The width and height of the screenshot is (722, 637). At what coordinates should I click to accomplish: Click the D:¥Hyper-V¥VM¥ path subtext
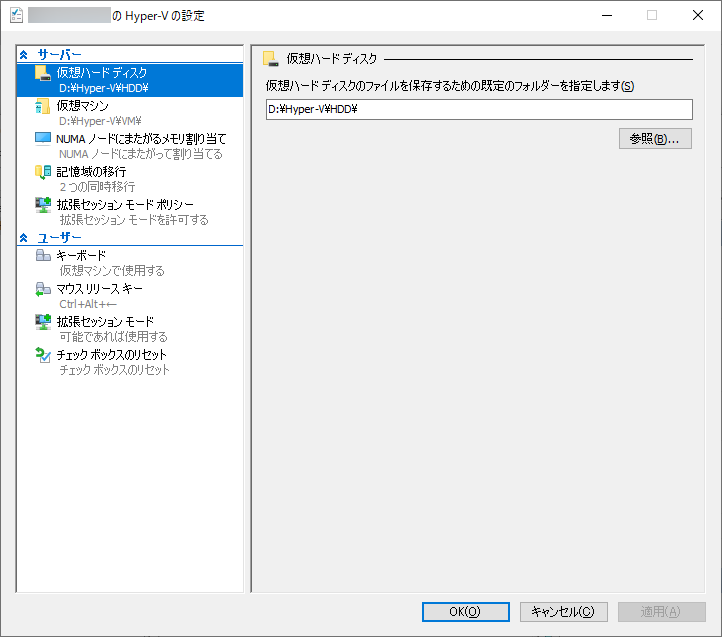point(100,121)
